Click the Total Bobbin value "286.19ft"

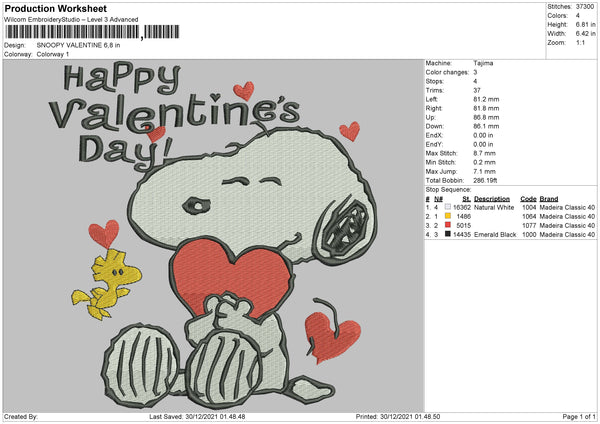[485, 181]
